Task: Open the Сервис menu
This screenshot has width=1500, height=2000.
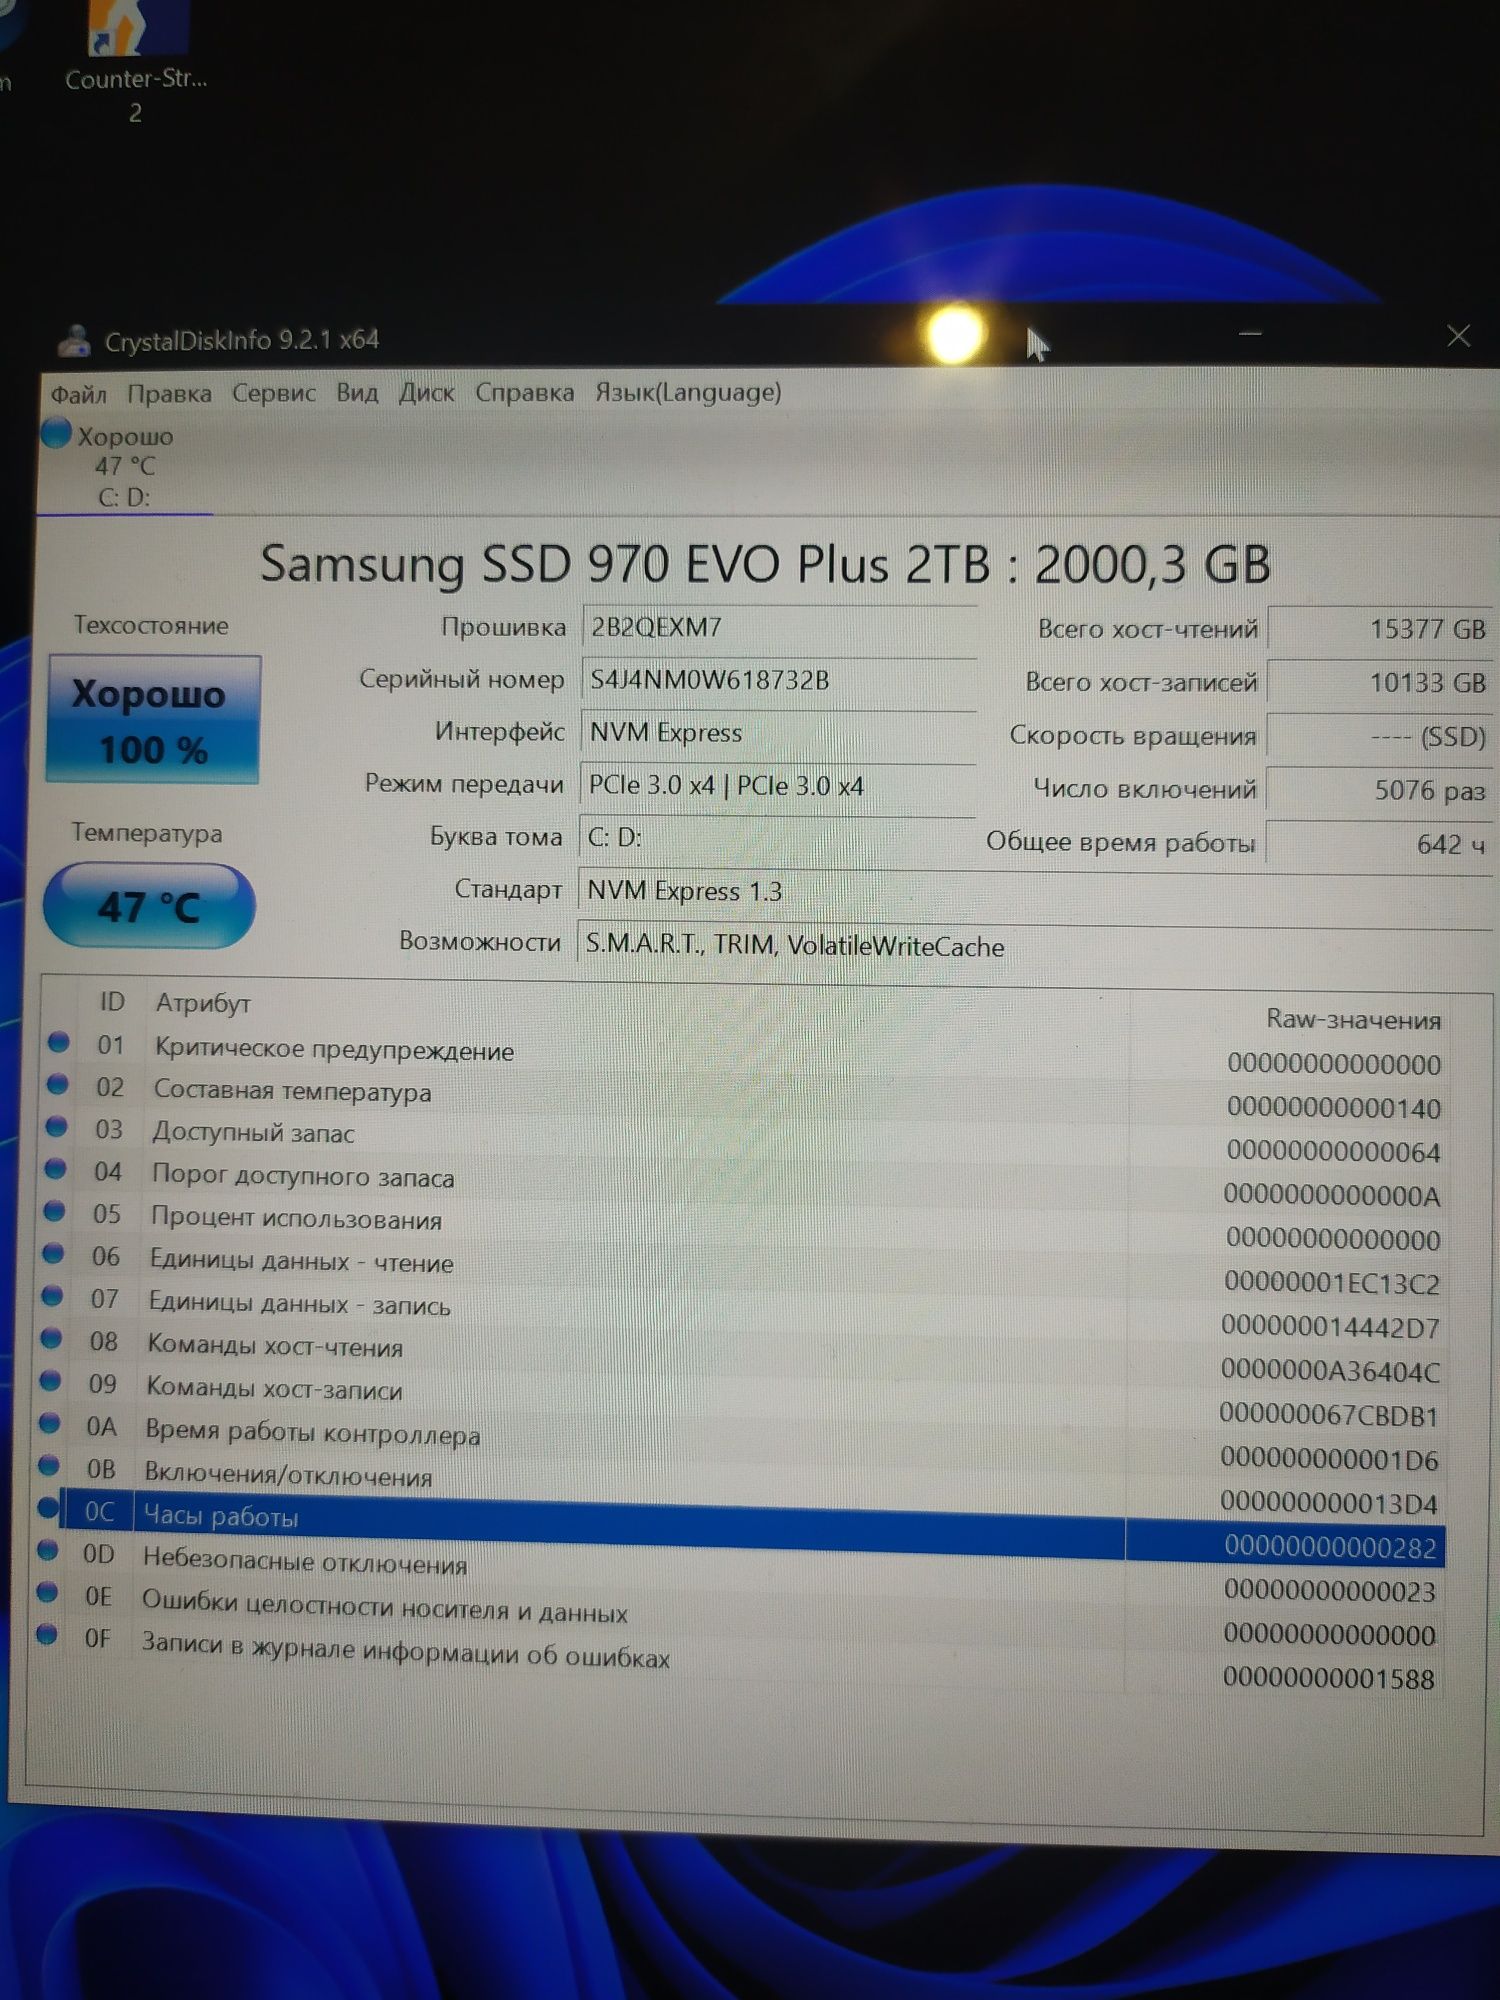Action: 274,393
